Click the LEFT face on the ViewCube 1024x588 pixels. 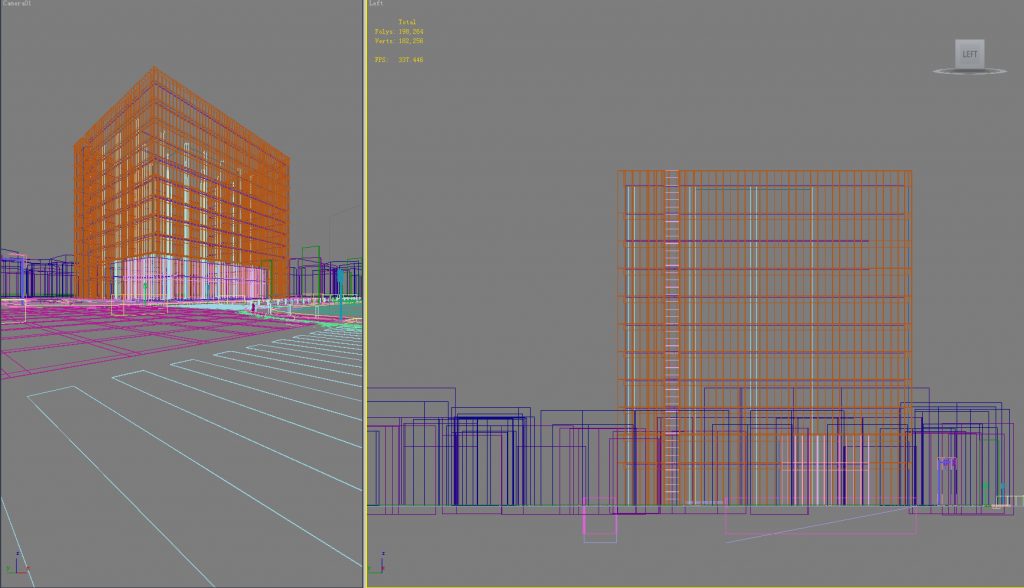[968, 53]
